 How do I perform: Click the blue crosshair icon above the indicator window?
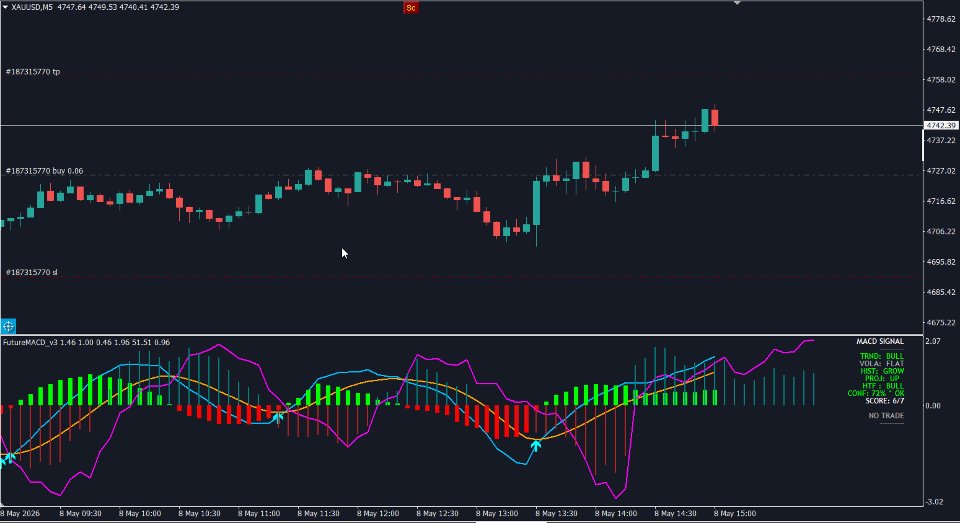coord(8,326)
